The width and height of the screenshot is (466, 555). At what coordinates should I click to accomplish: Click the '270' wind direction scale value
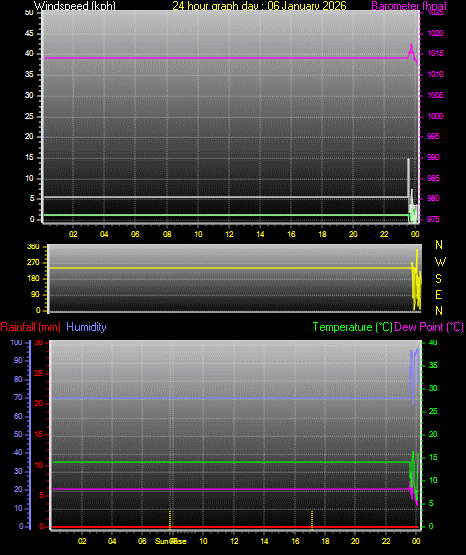point(33,263)
